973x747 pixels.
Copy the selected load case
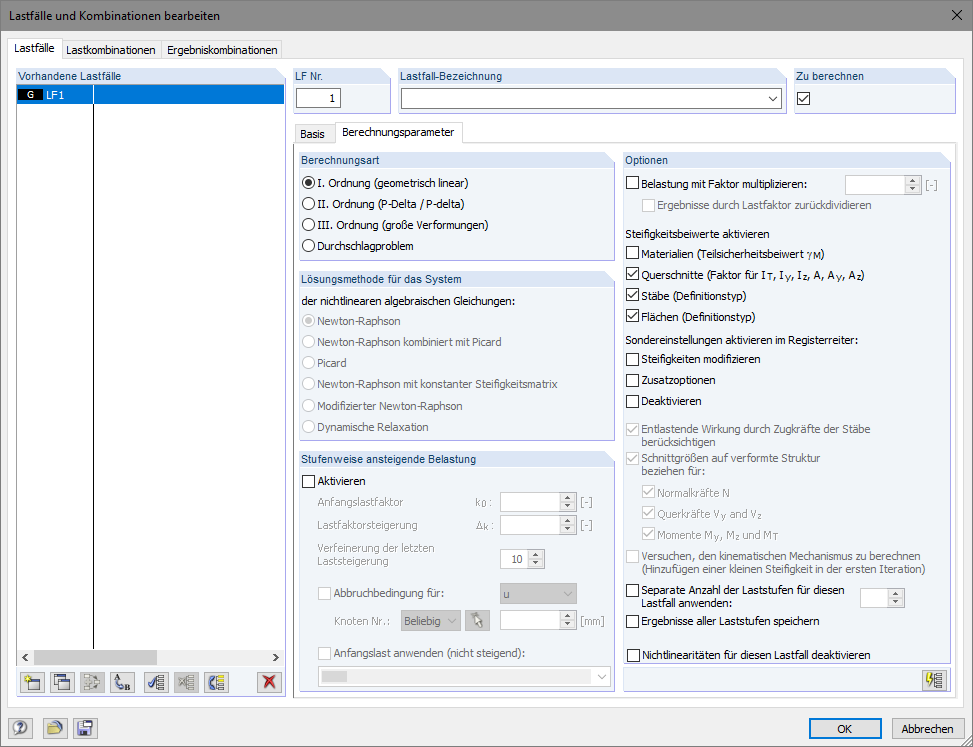[61, 682]
